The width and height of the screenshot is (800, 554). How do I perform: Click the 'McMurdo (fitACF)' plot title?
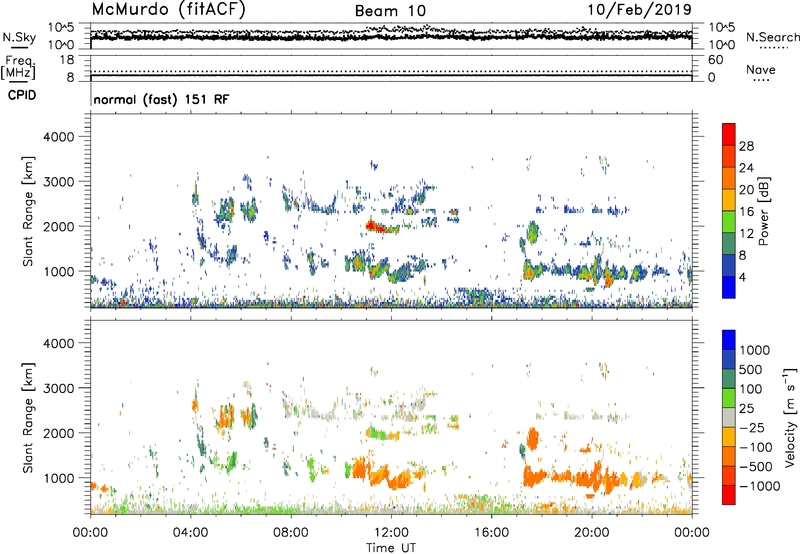click(x=168, y=10)
